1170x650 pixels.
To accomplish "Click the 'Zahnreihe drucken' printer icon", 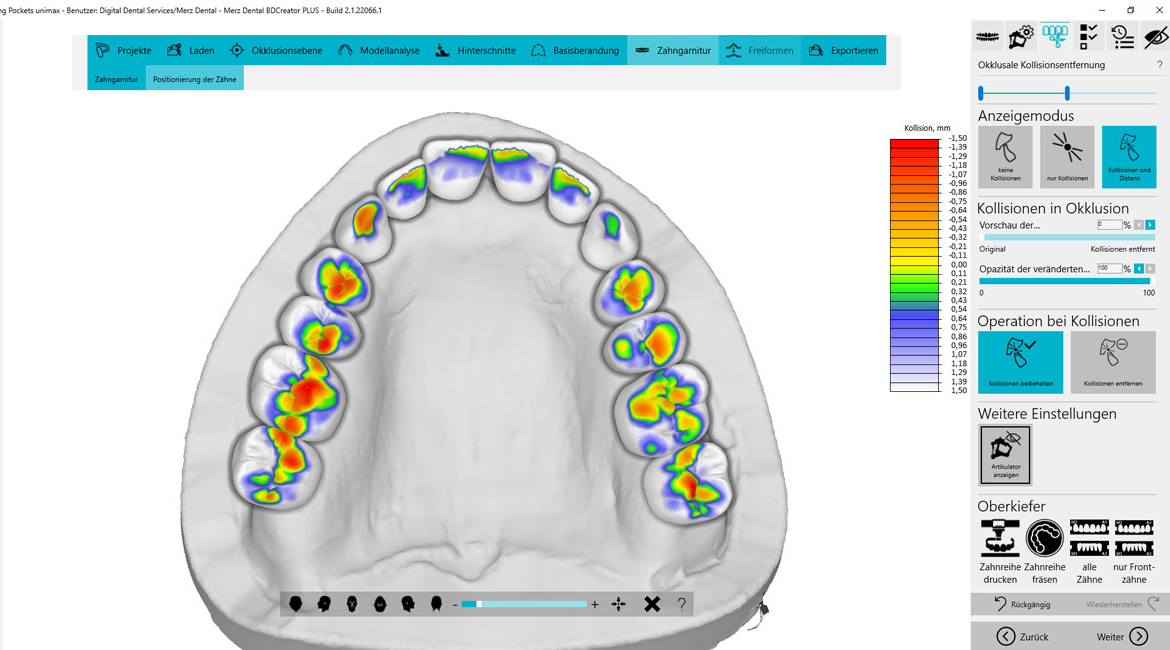I will [1000, 538].
